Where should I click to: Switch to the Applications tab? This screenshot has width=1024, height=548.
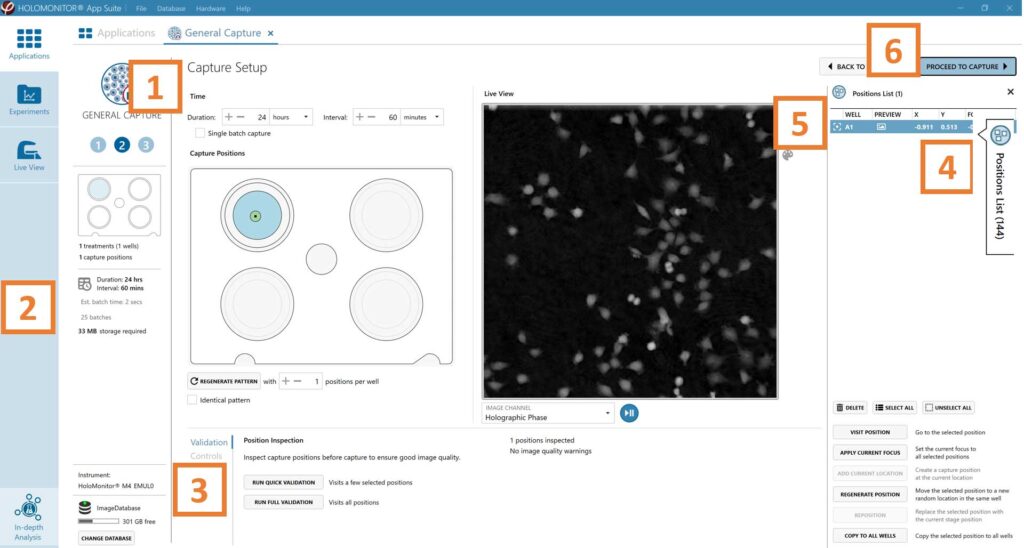coord(117,33)
